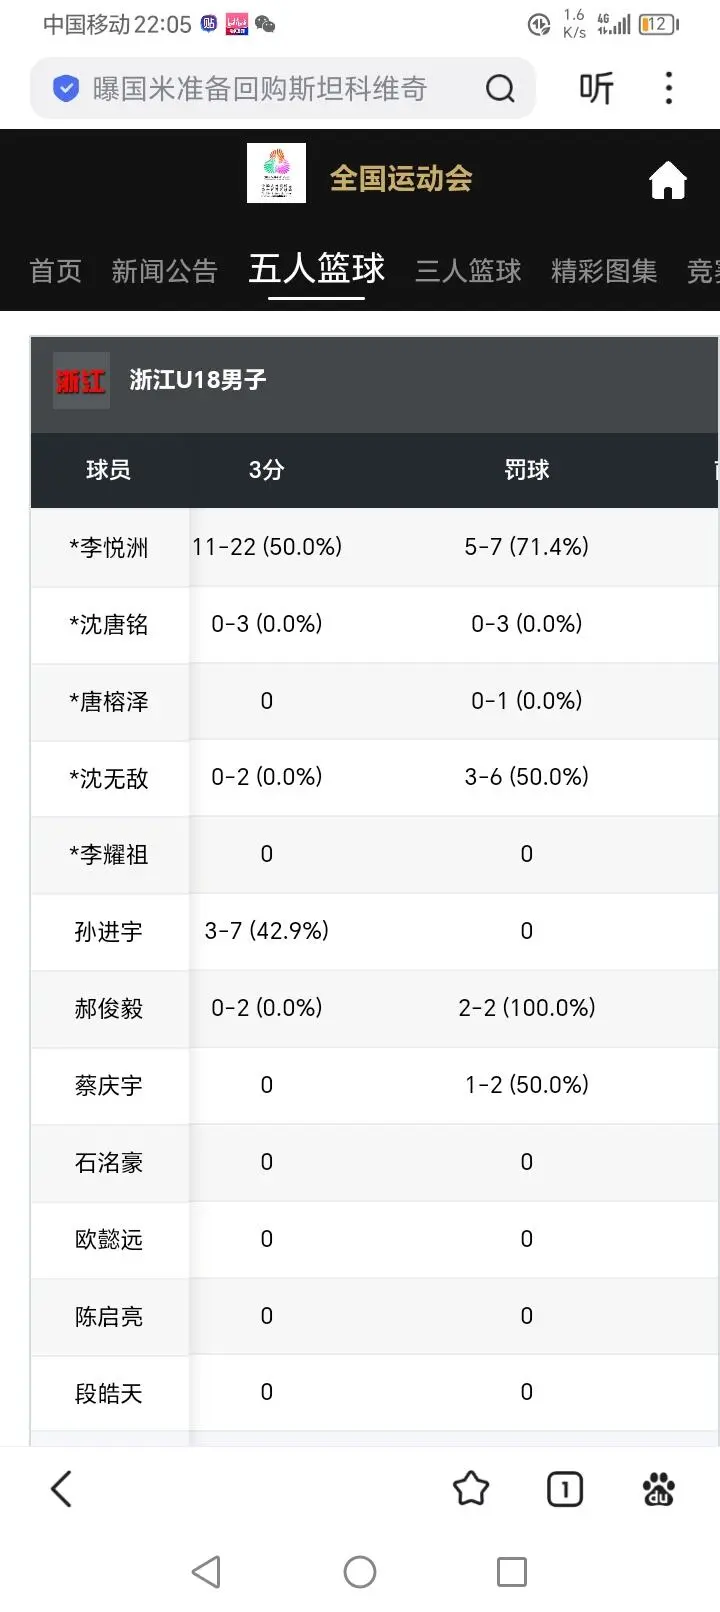Tap the National Games logo thumbnail
The width and height of the screenshot is (720, 1612).
[276, 174]
